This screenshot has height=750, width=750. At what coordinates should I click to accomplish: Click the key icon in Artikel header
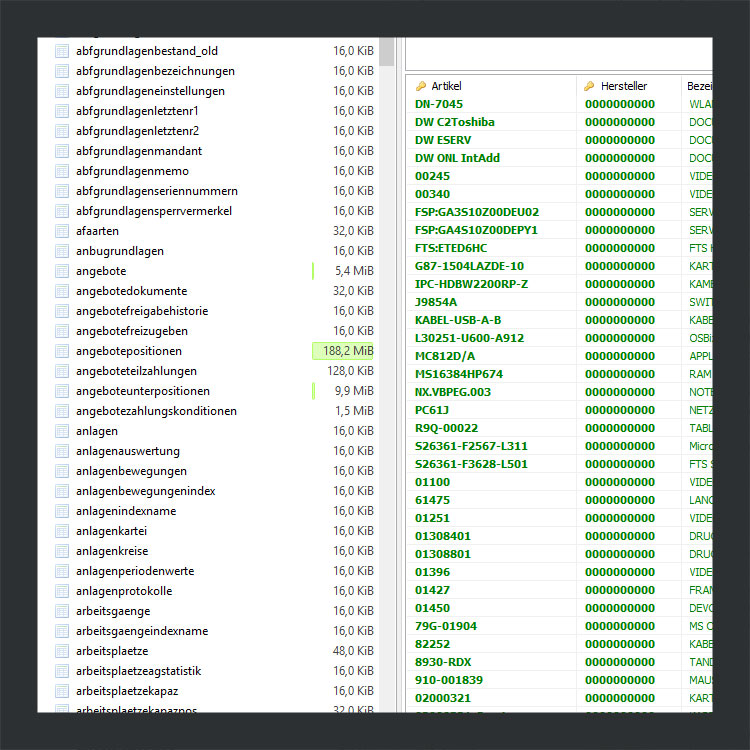[421, 87]
